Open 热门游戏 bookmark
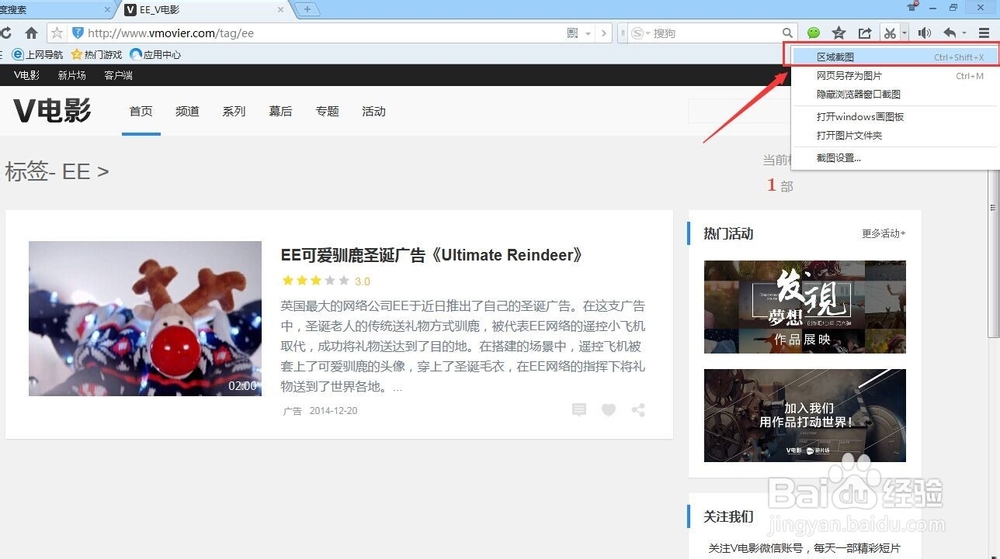 coord(96,55)
